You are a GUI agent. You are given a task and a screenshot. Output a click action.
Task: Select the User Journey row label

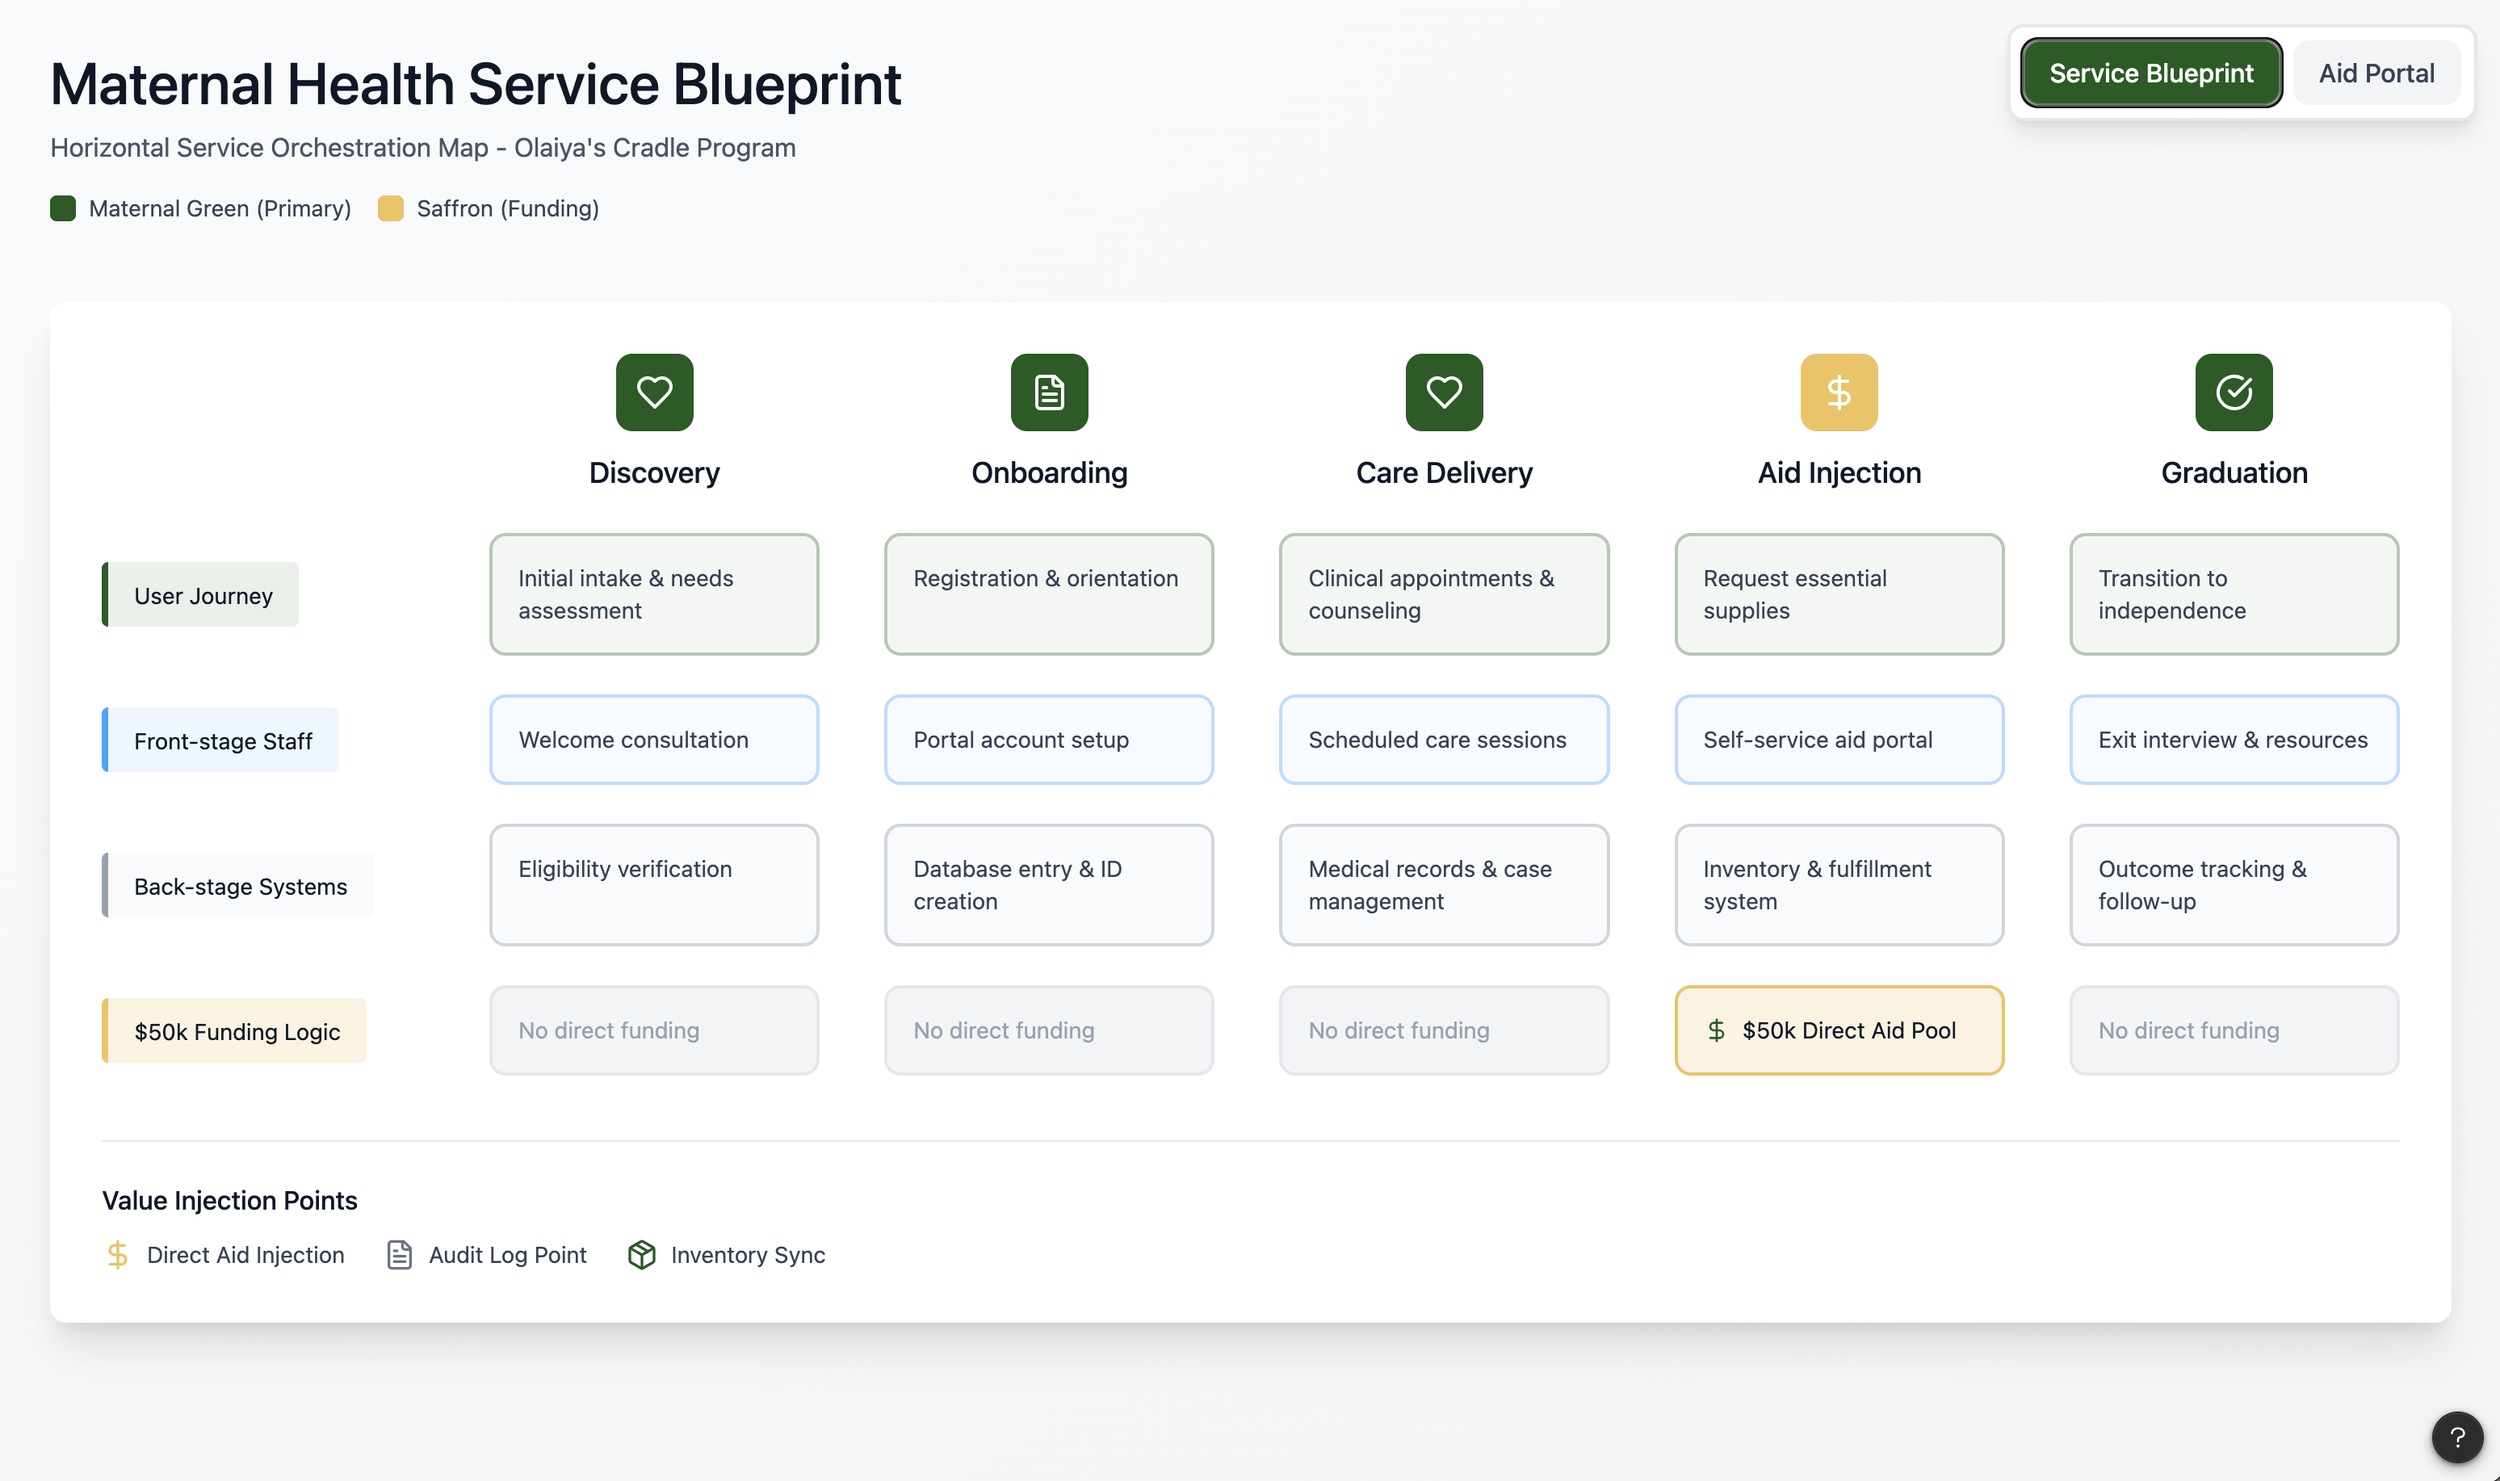coord(202,595)
